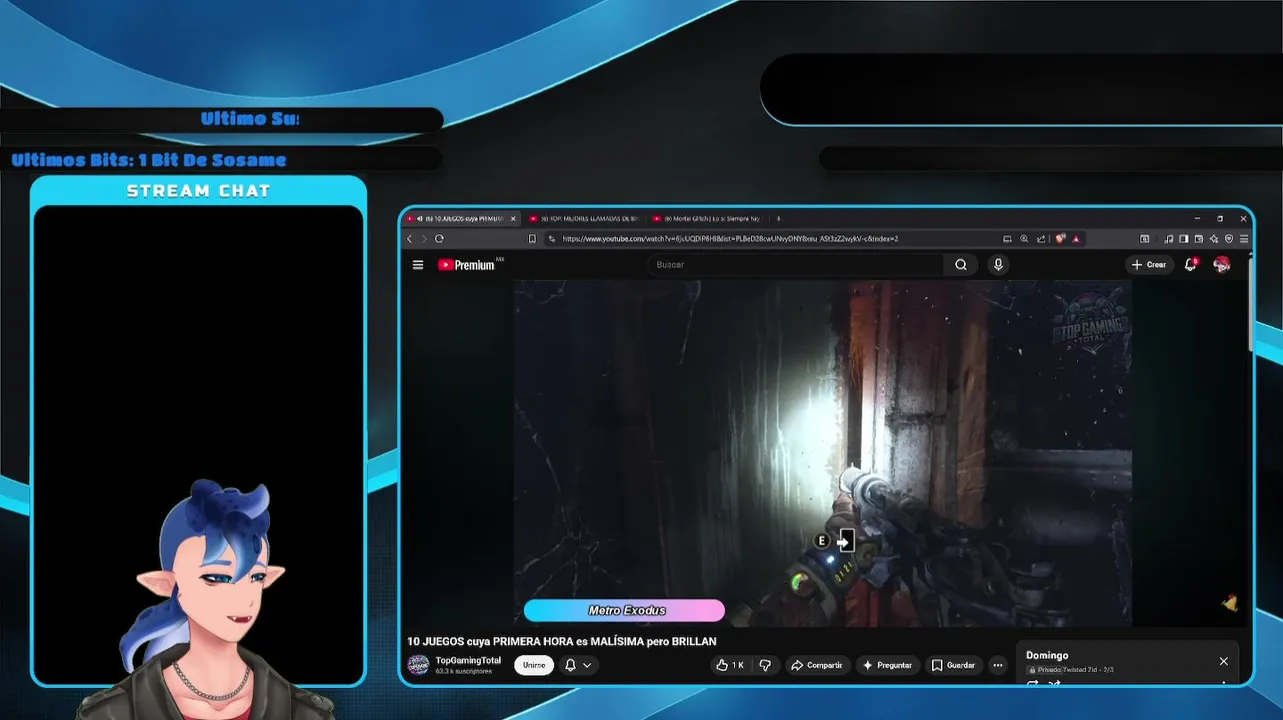Open the media control music note icon
1283x720 pixels.
pyautogui.click(x=1168, y=239)
